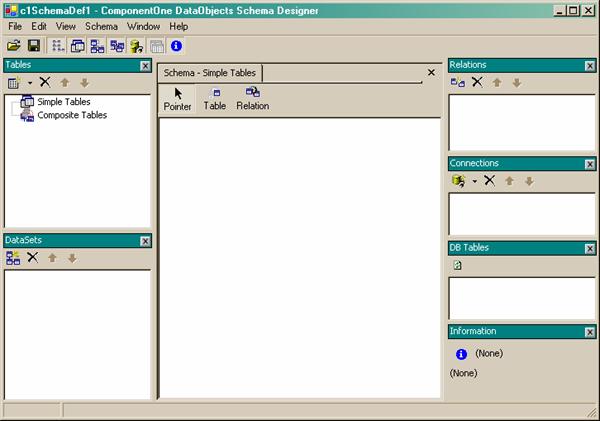
Task: Open the Schema menu
Action: click(101, 26)
